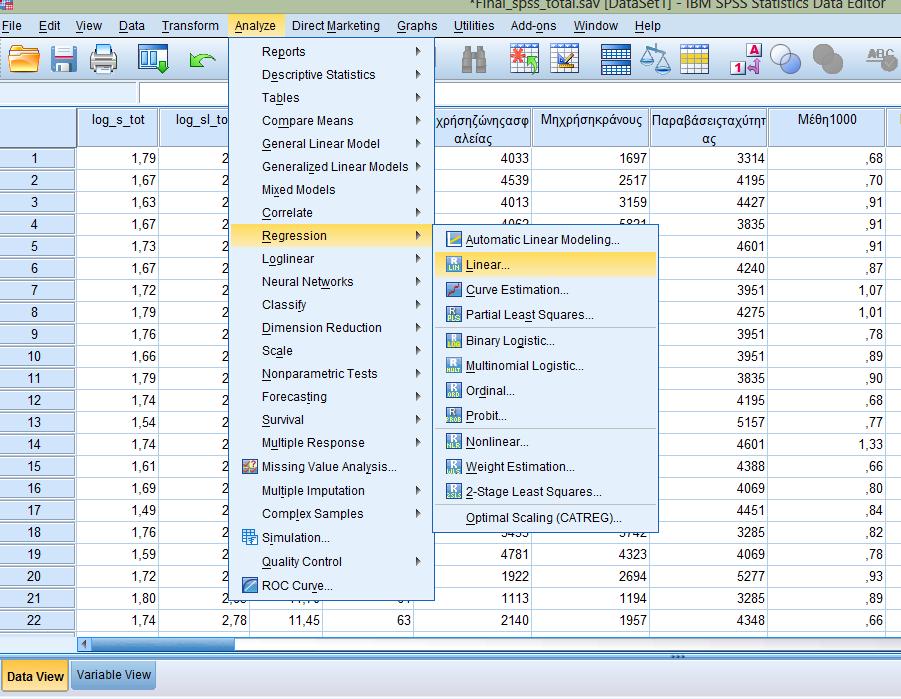Screen dimensions: 901x699
Task: Open the Classify submenu
Action: [x=331, y=305]
